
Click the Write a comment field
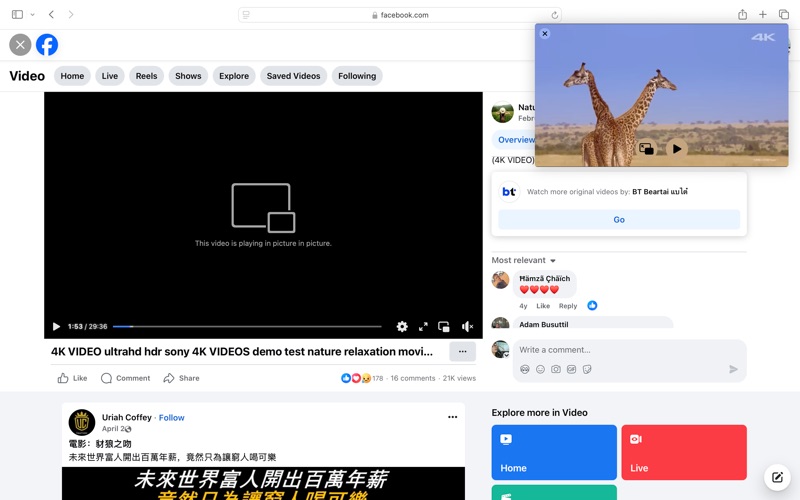pyautogui.click(x=620, y=350)
